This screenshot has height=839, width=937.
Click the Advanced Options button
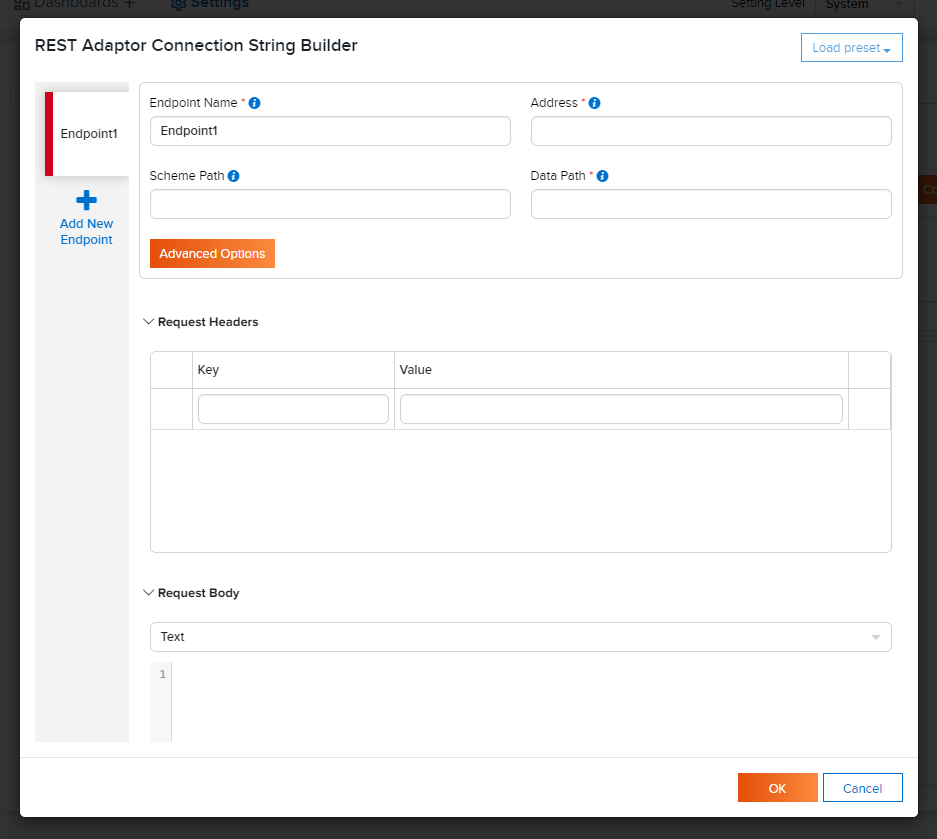pyautogui.click(x=212, y=253)
